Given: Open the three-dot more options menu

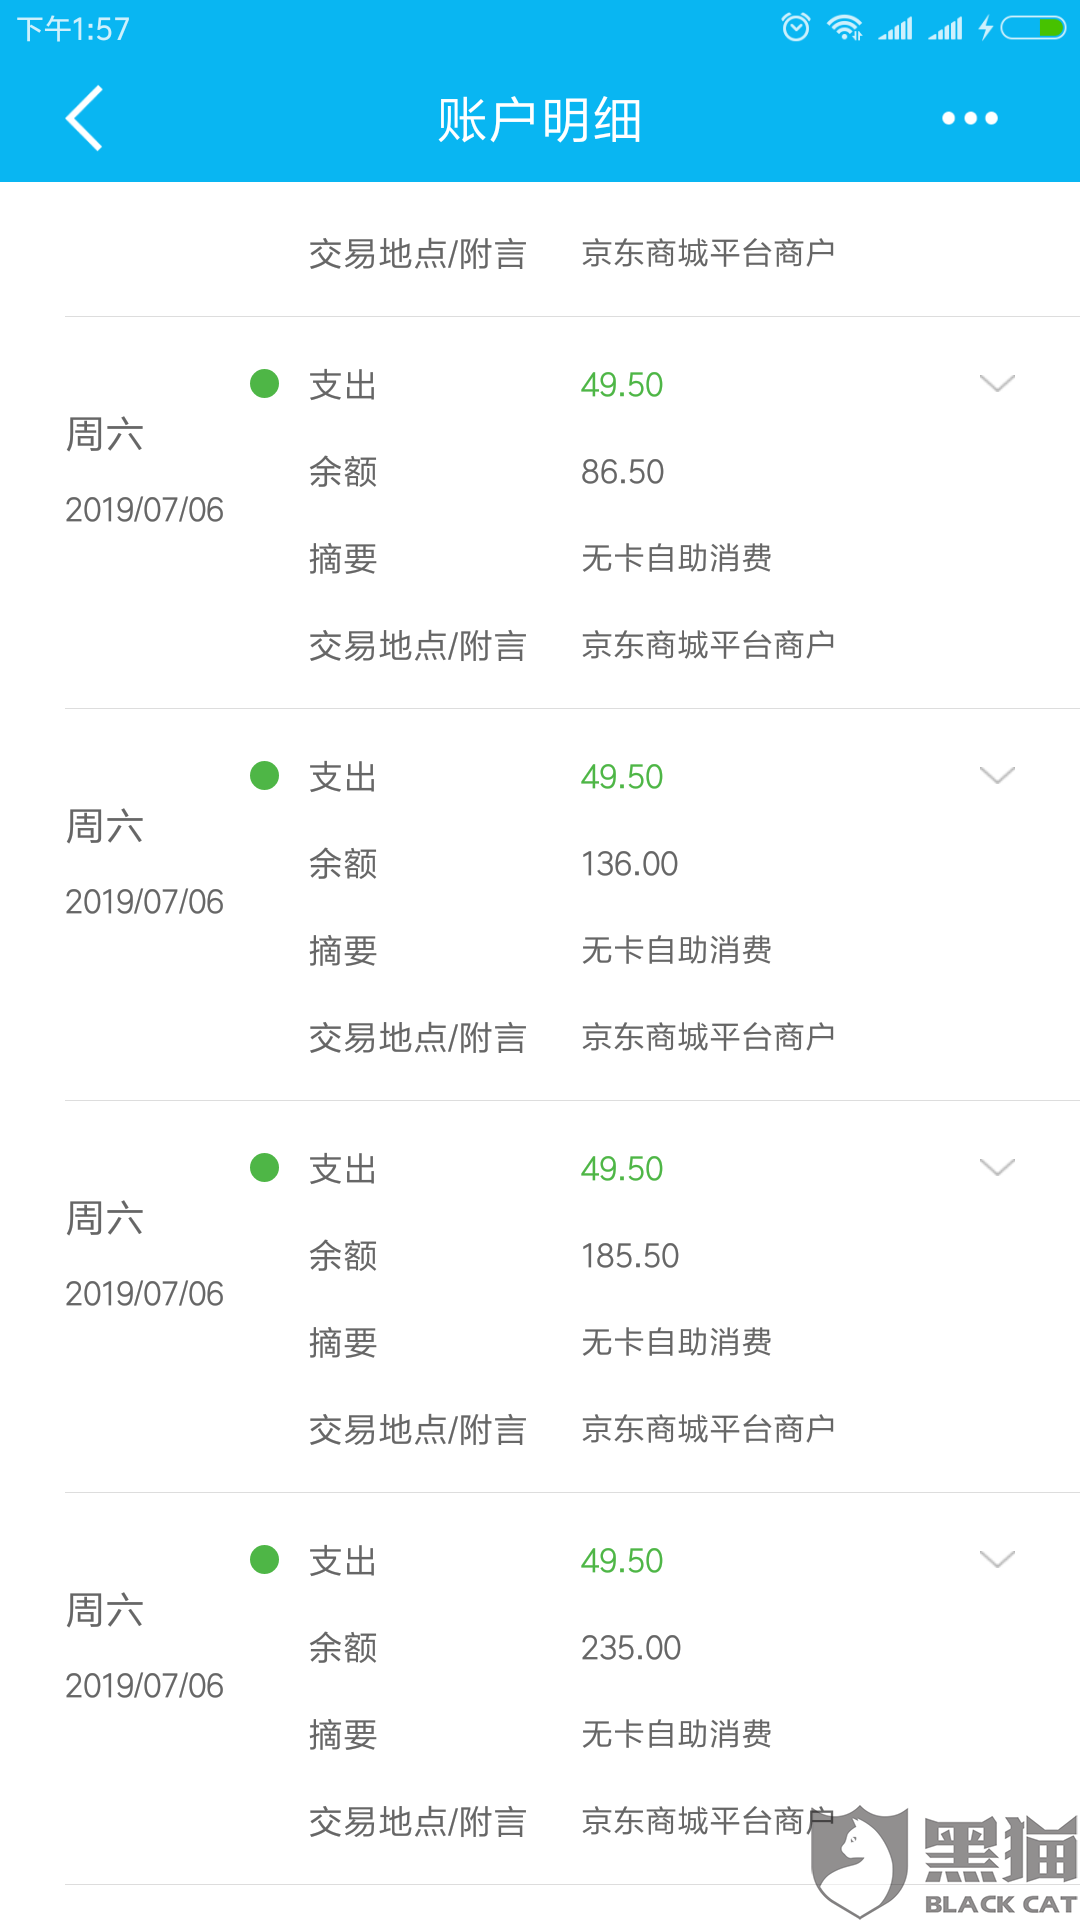Looking at the screenshot, I should tap(969, 118).
